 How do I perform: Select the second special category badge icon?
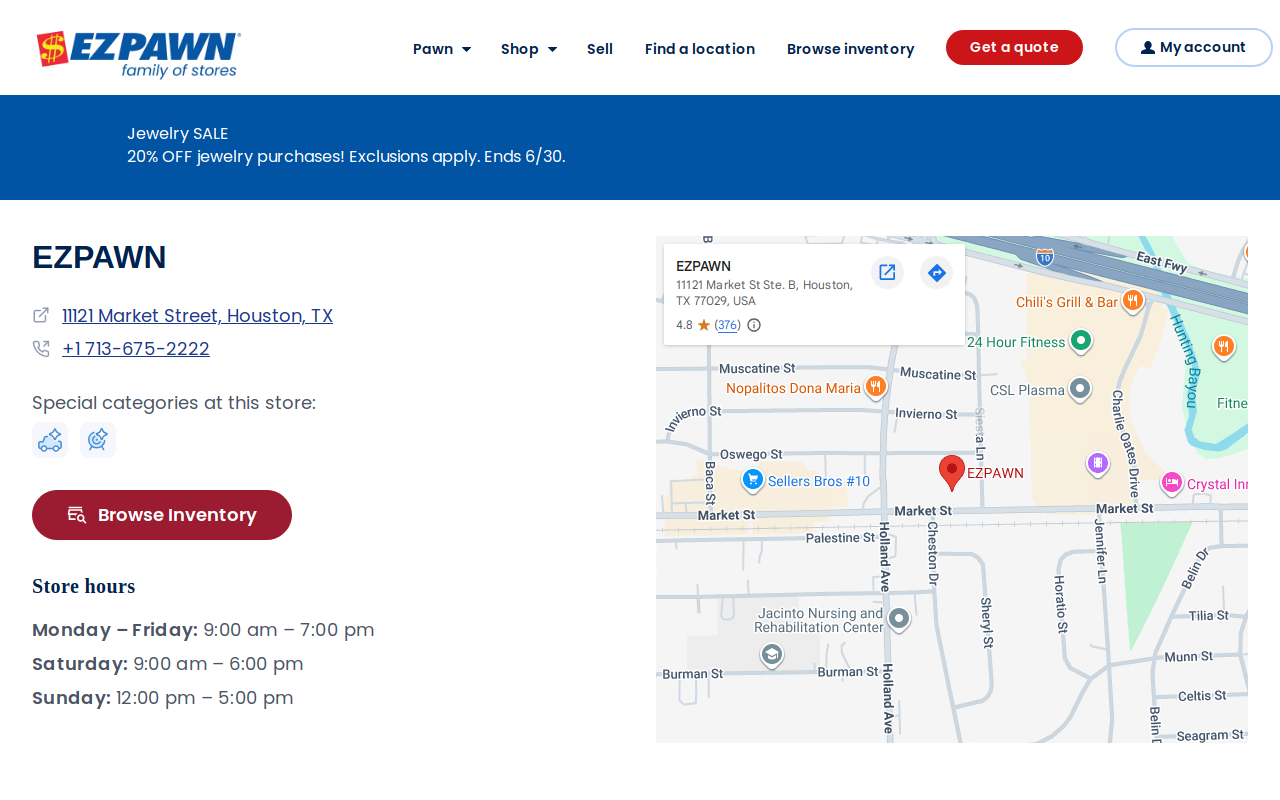click(98, 440)
